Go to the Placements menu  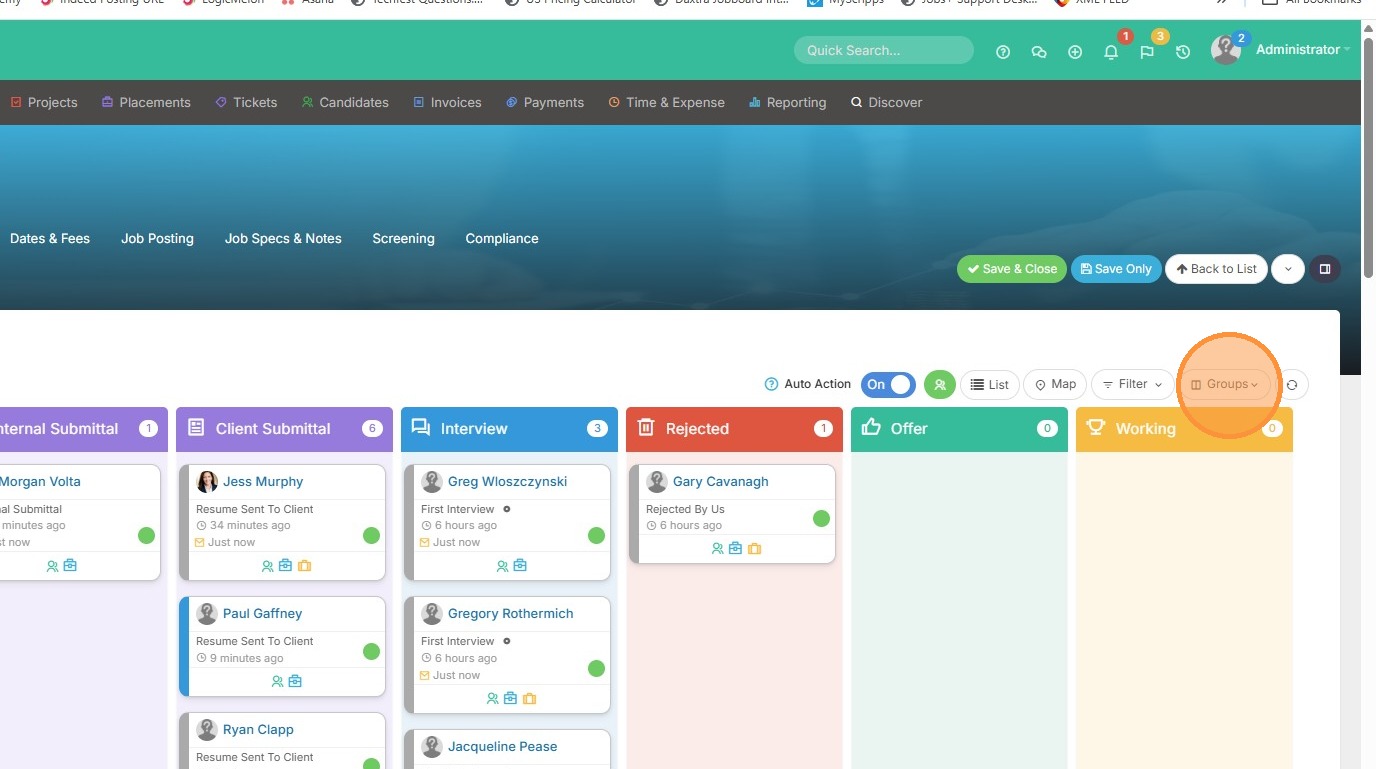point(146,102)
